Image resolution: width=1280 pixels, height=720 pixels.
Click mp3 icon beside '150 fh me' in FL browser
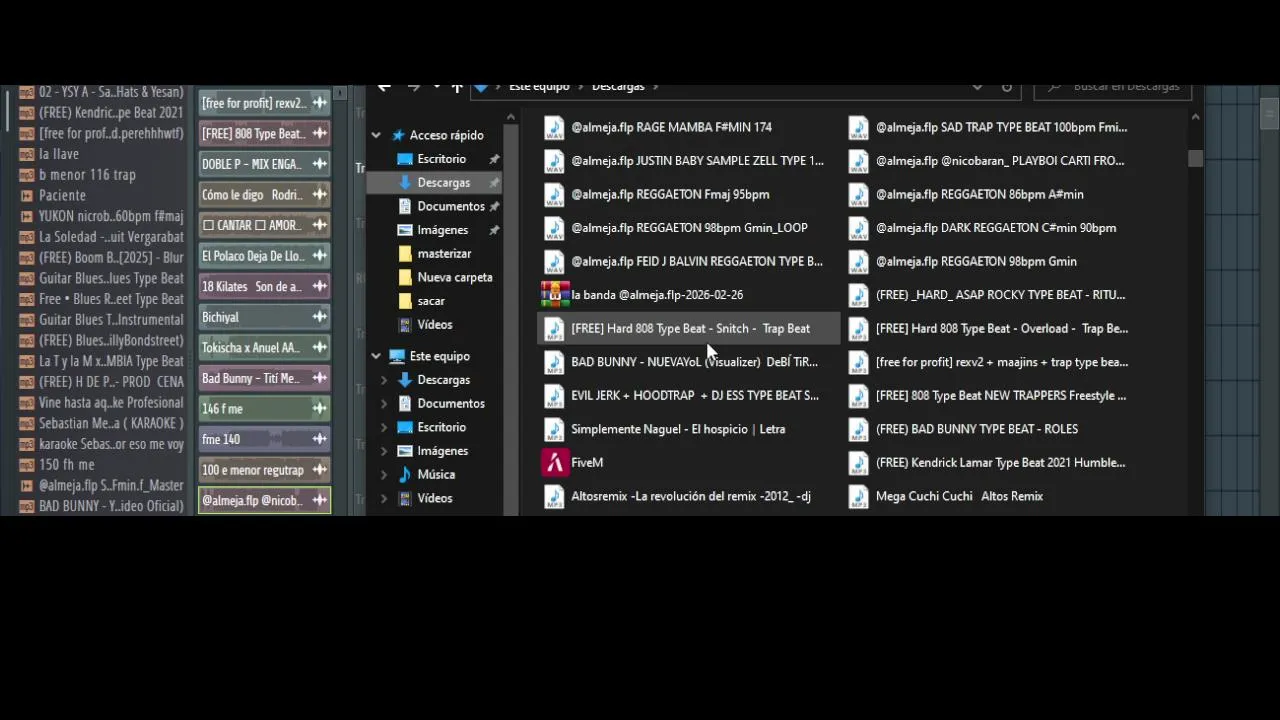coord(26,465)
